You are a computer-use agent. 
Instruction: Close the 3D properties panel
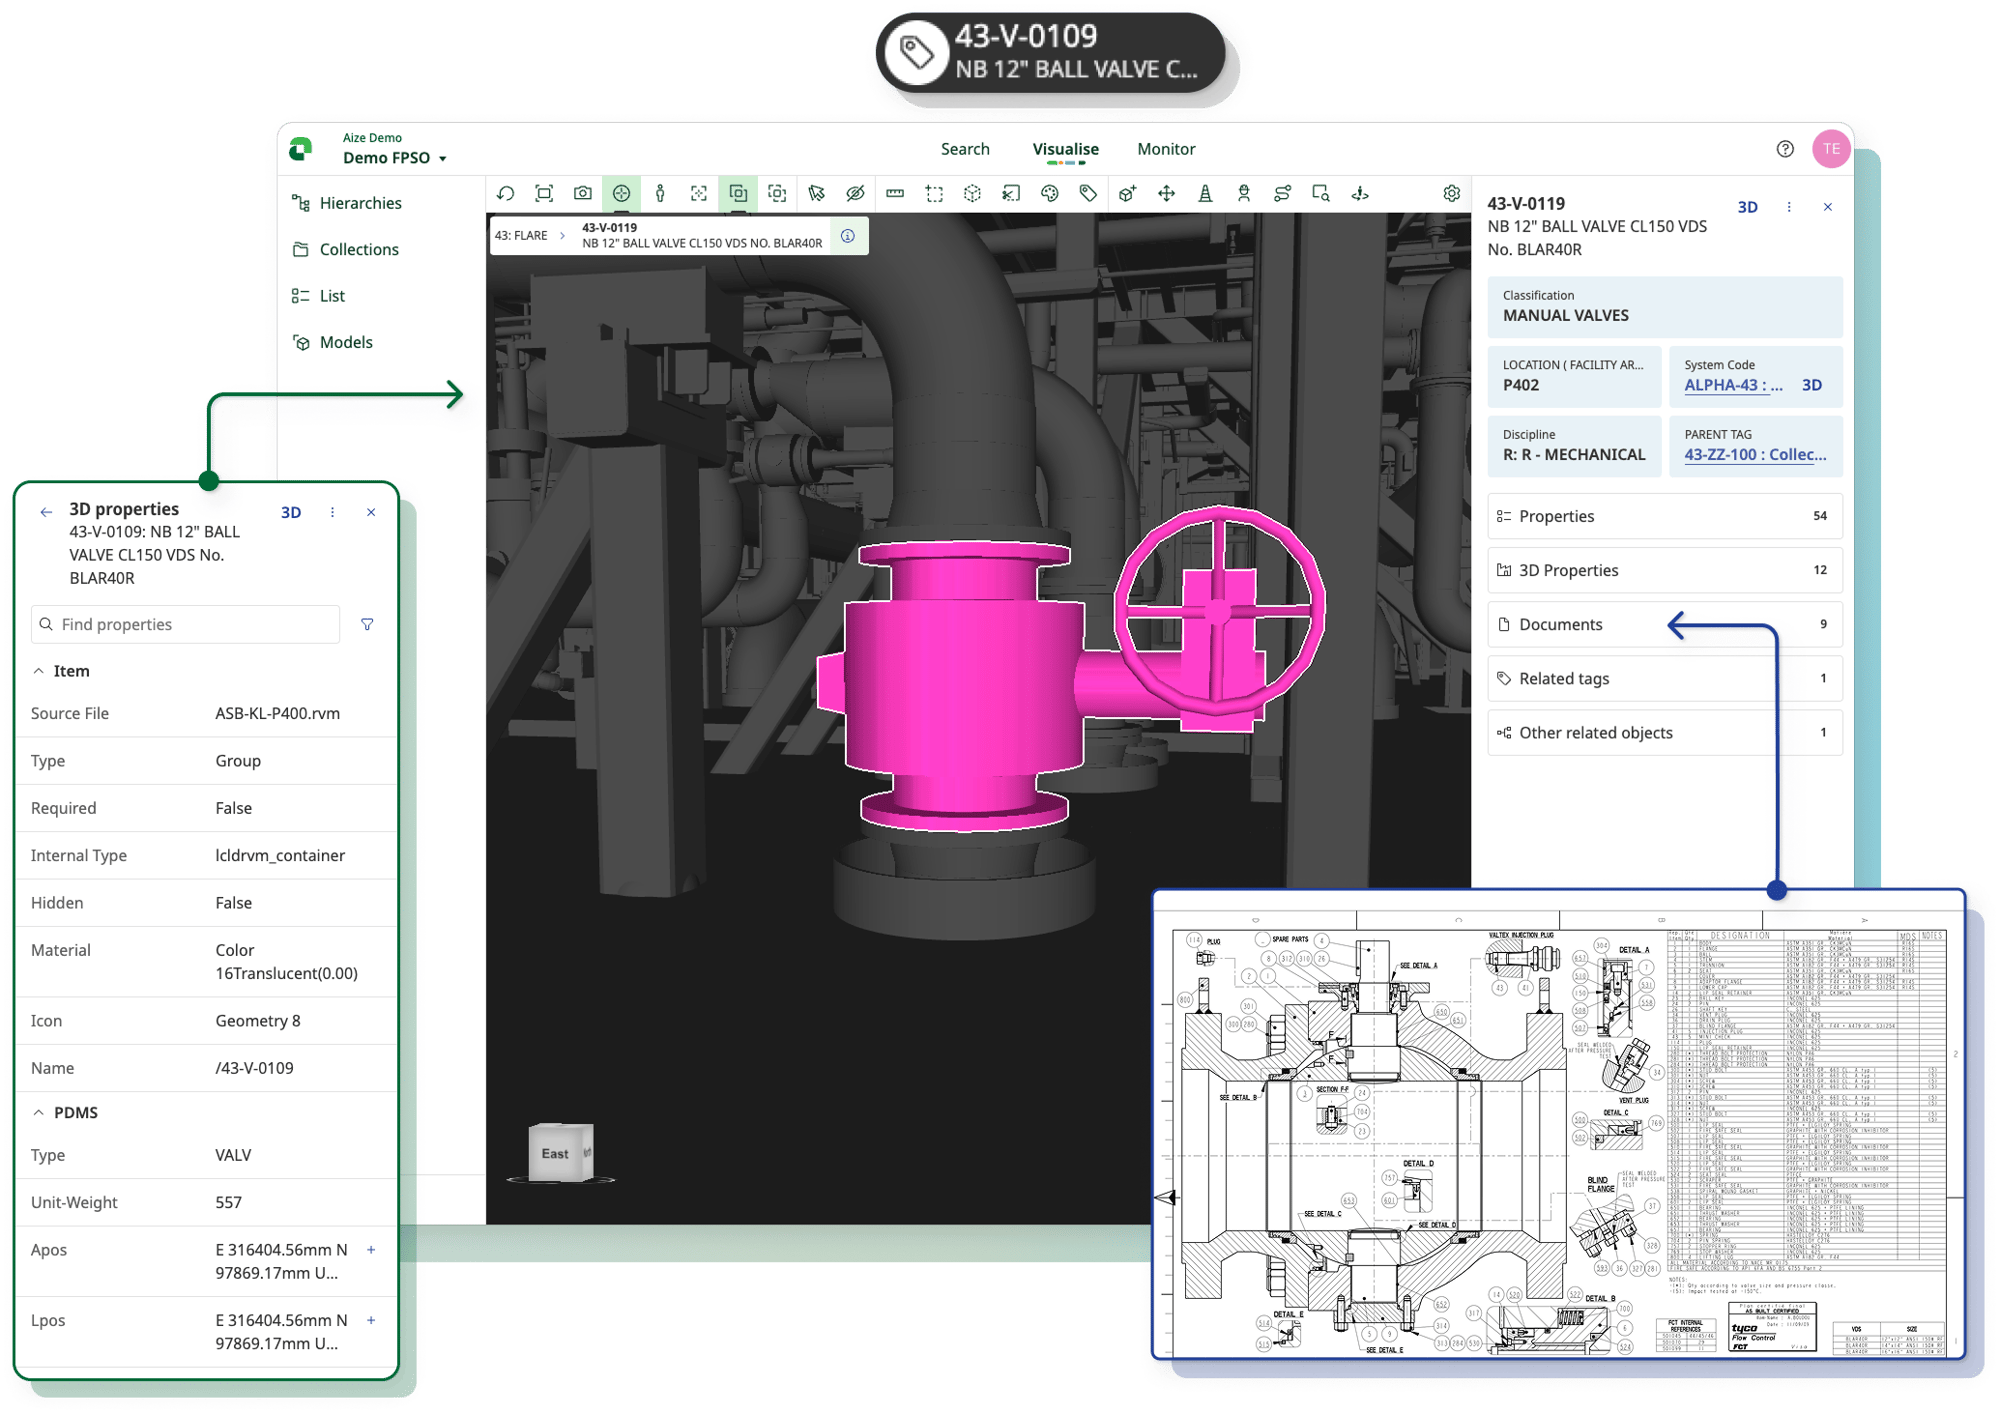tap(371, 512)
